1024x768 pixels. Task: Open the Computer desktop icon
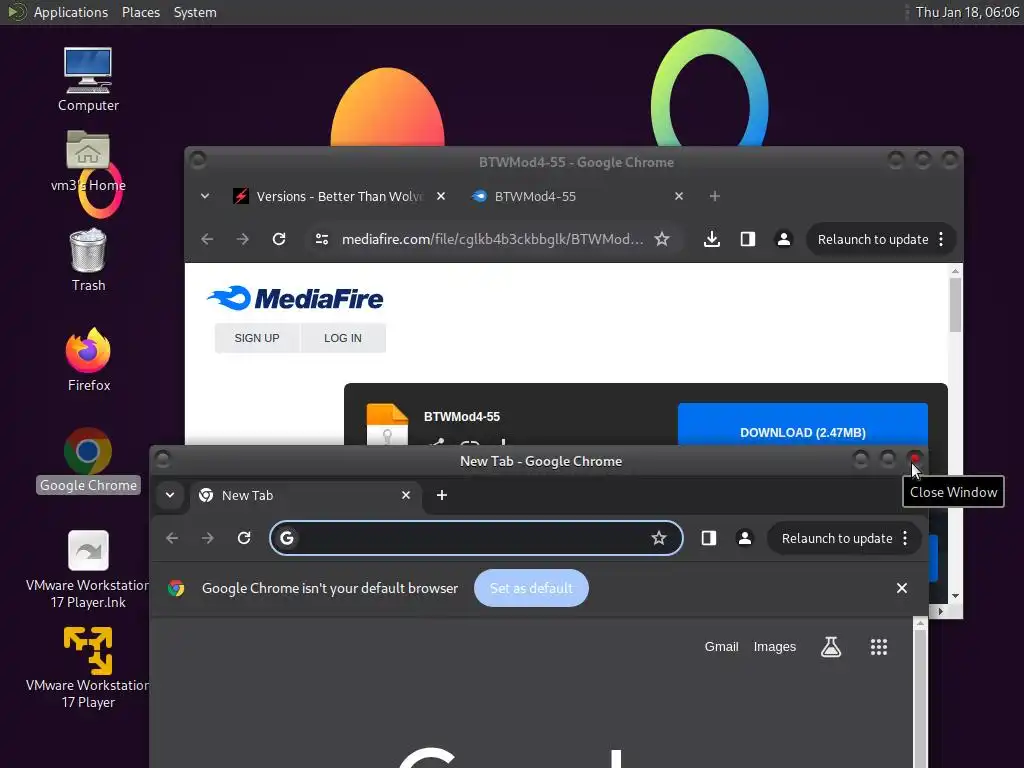click(88, 80)
